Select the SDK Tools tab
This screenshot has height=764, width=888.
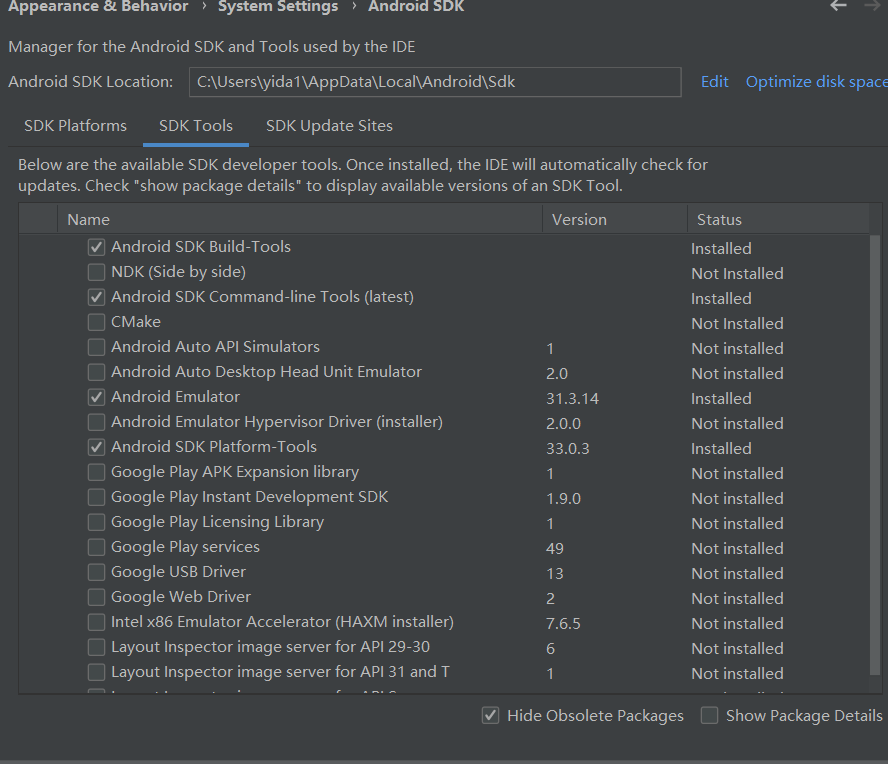[x=196, y=126]
